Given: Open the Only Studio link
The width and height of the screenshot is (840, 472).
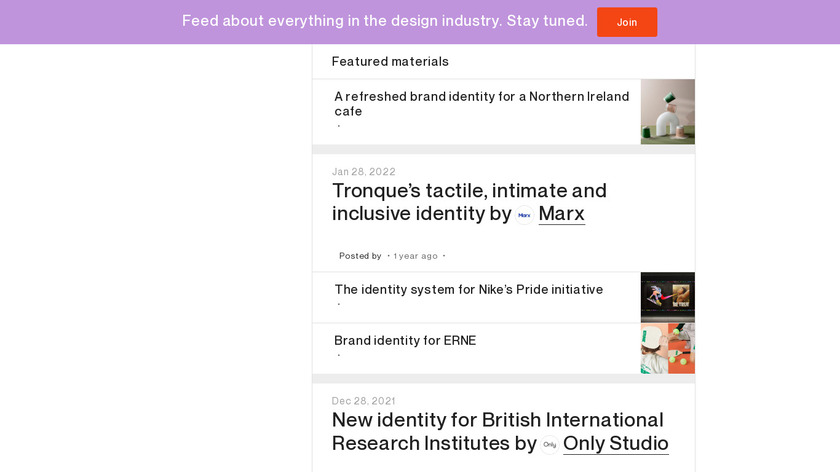Looking at the screenshot, I should pyautogui.click(x=615, y=443).
